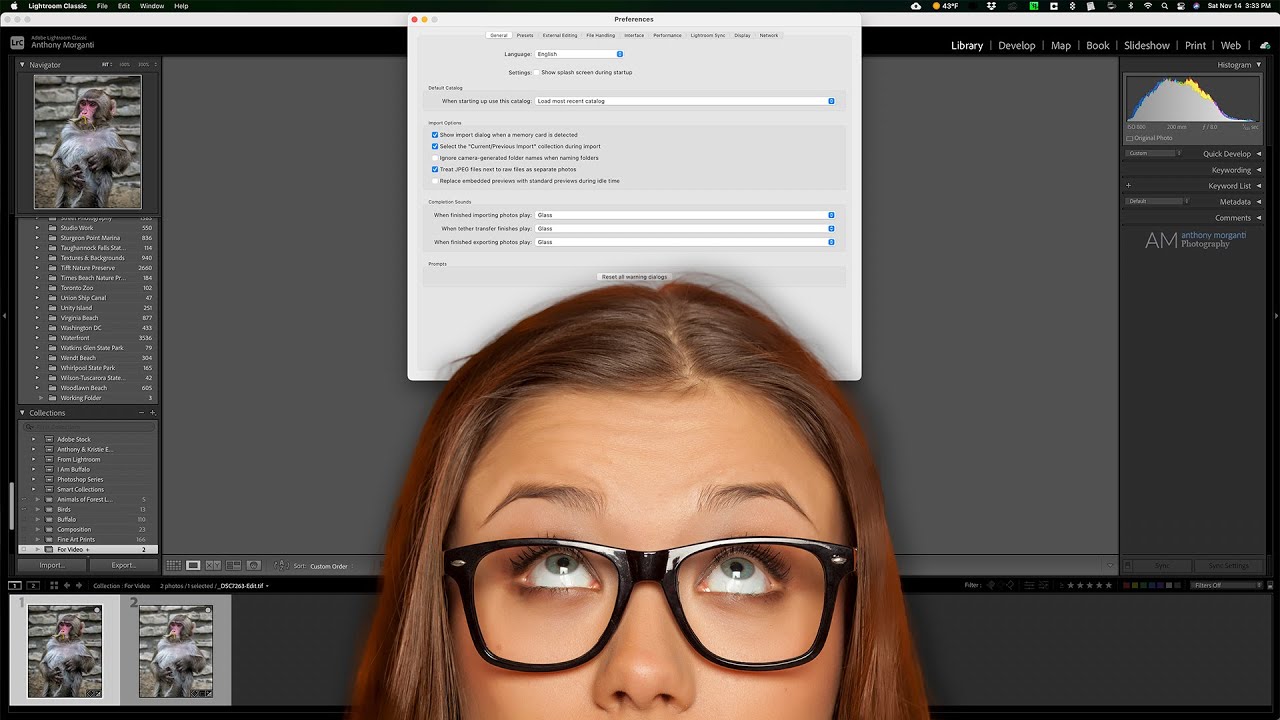This screenshot has width=1280, height=720.
Task: Toggle Show splash screen during startup
Action: pos(537,72)
